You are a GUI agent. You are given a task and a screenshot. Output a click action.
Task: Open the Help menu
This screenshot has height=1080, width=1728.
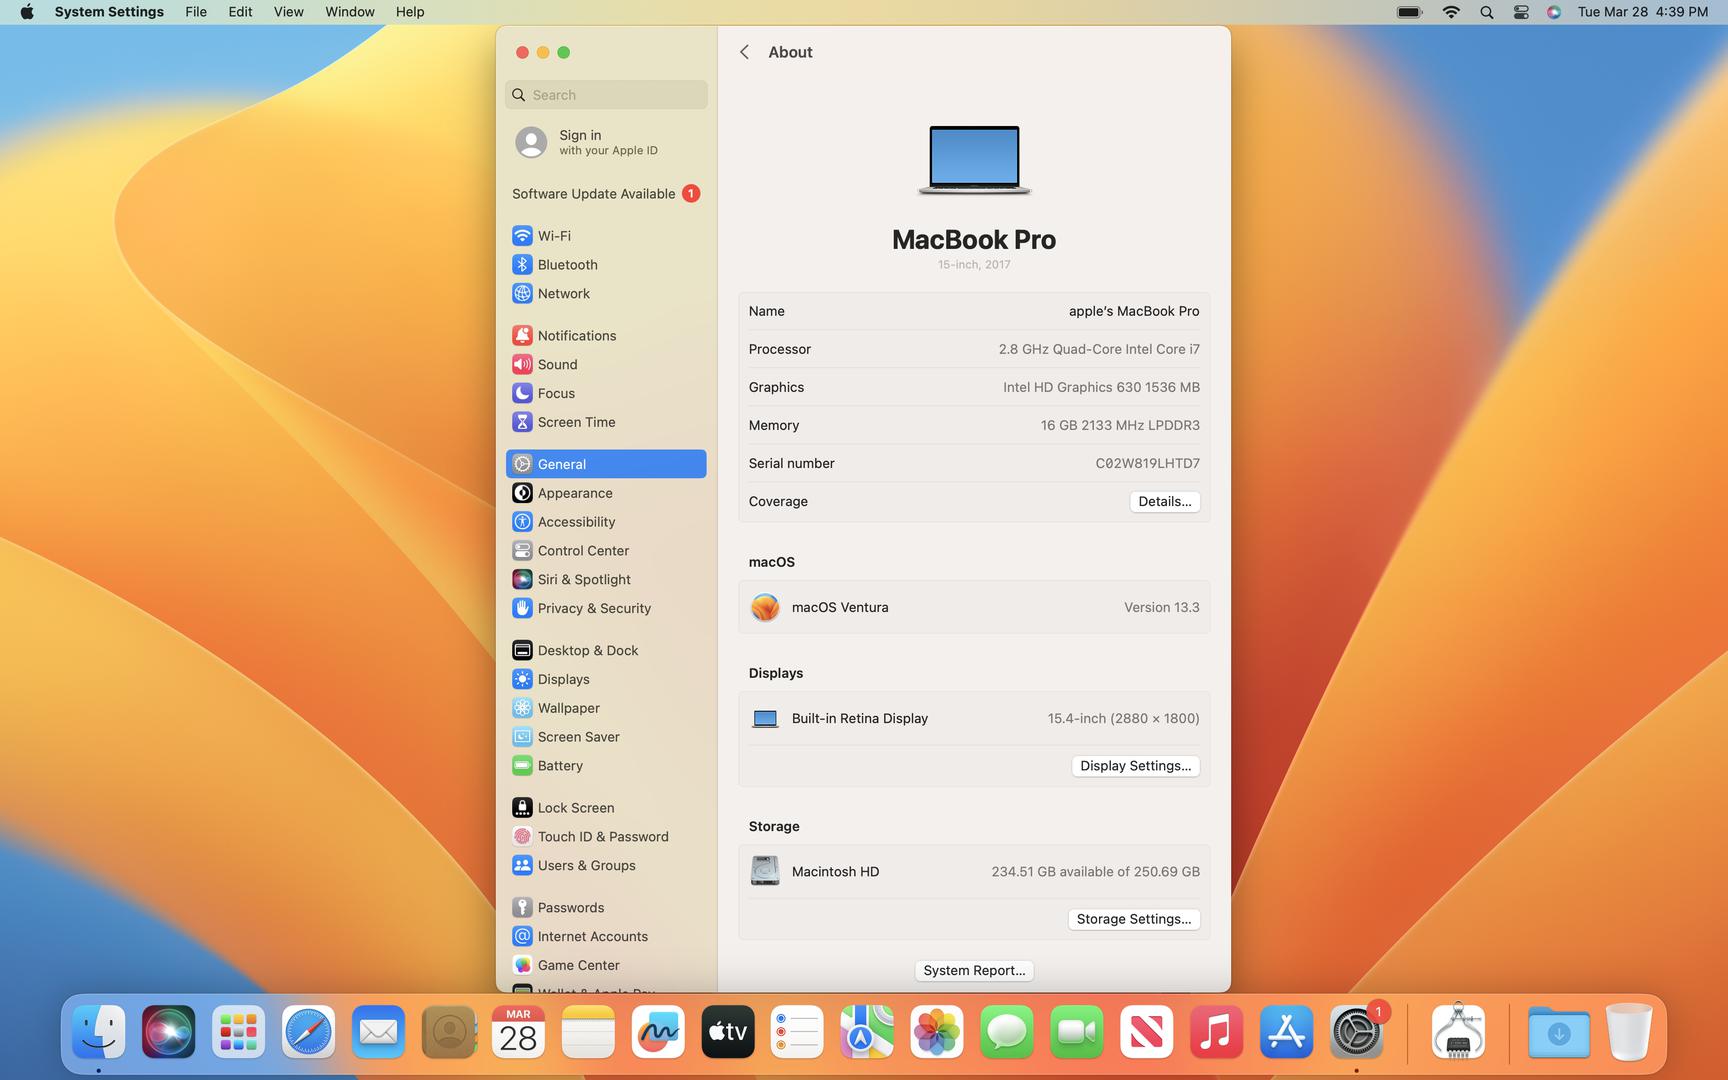[410, 12]
